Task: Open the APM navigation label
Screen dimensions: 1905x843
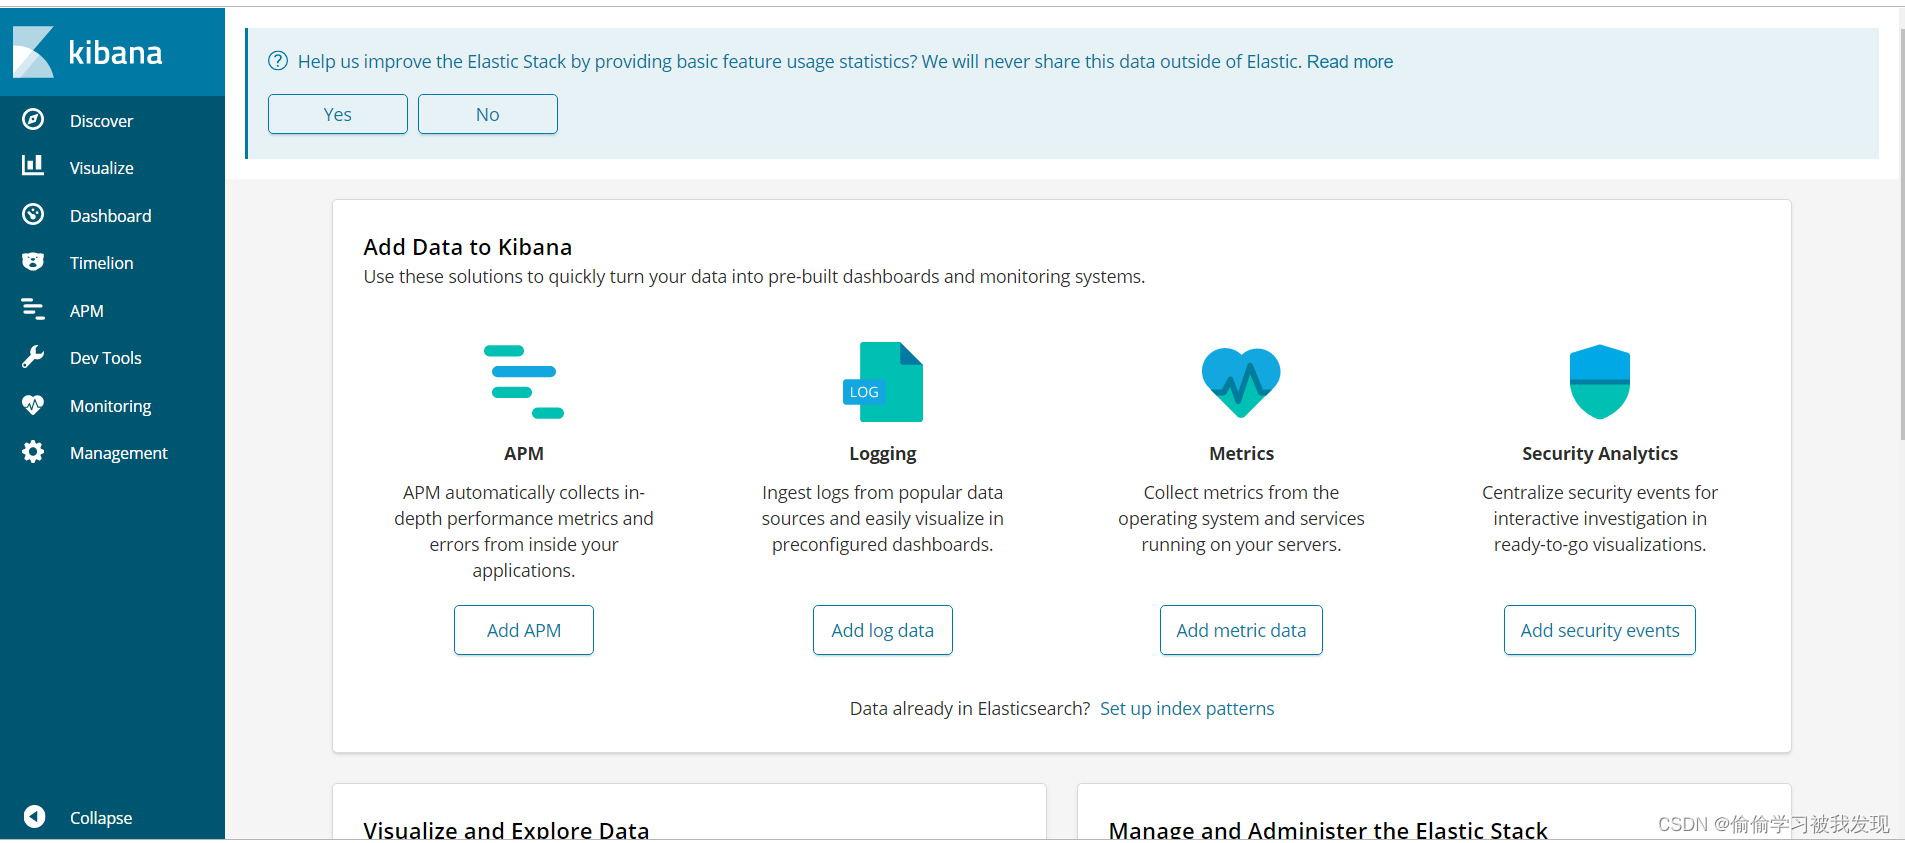Action: [87, 311]
